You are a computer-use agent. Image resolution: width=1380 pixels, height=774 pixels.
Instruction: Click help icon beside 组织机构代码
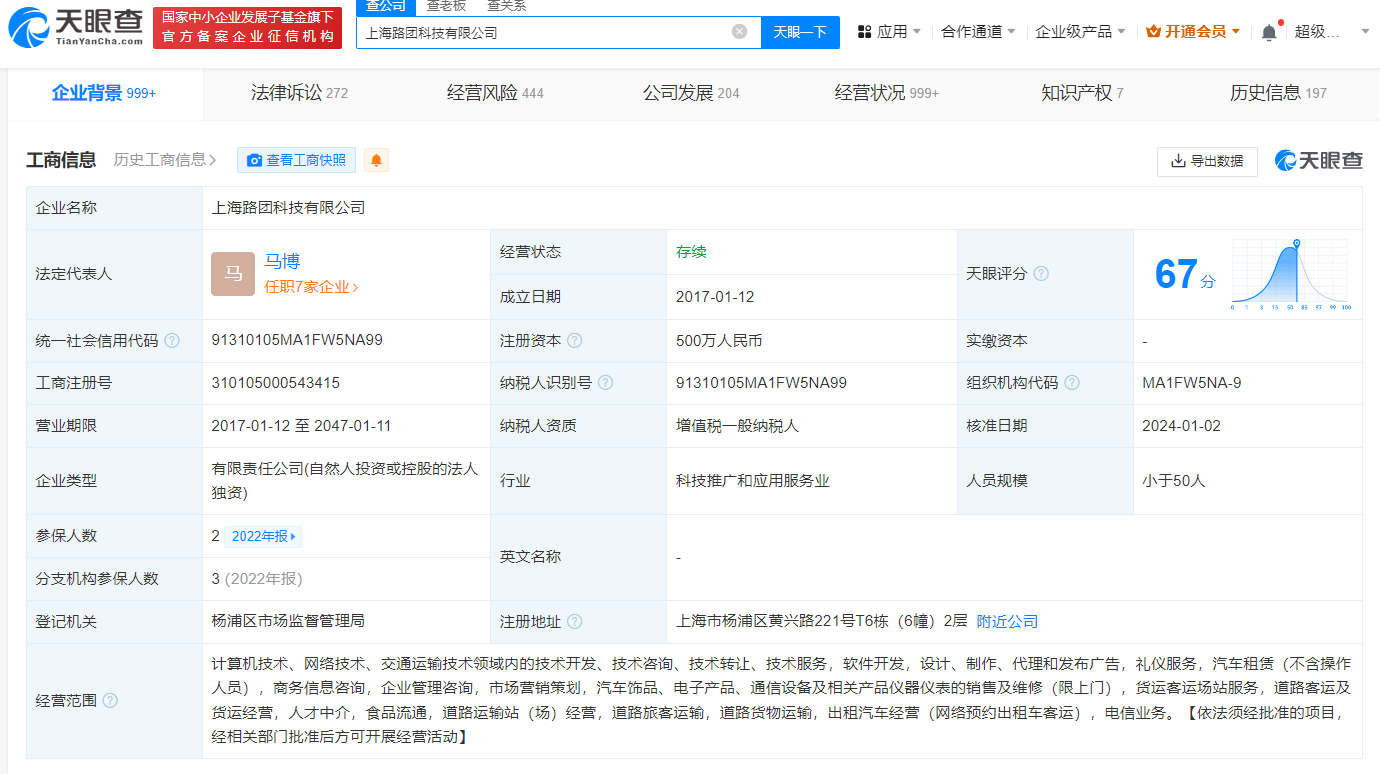[1072, 383]
